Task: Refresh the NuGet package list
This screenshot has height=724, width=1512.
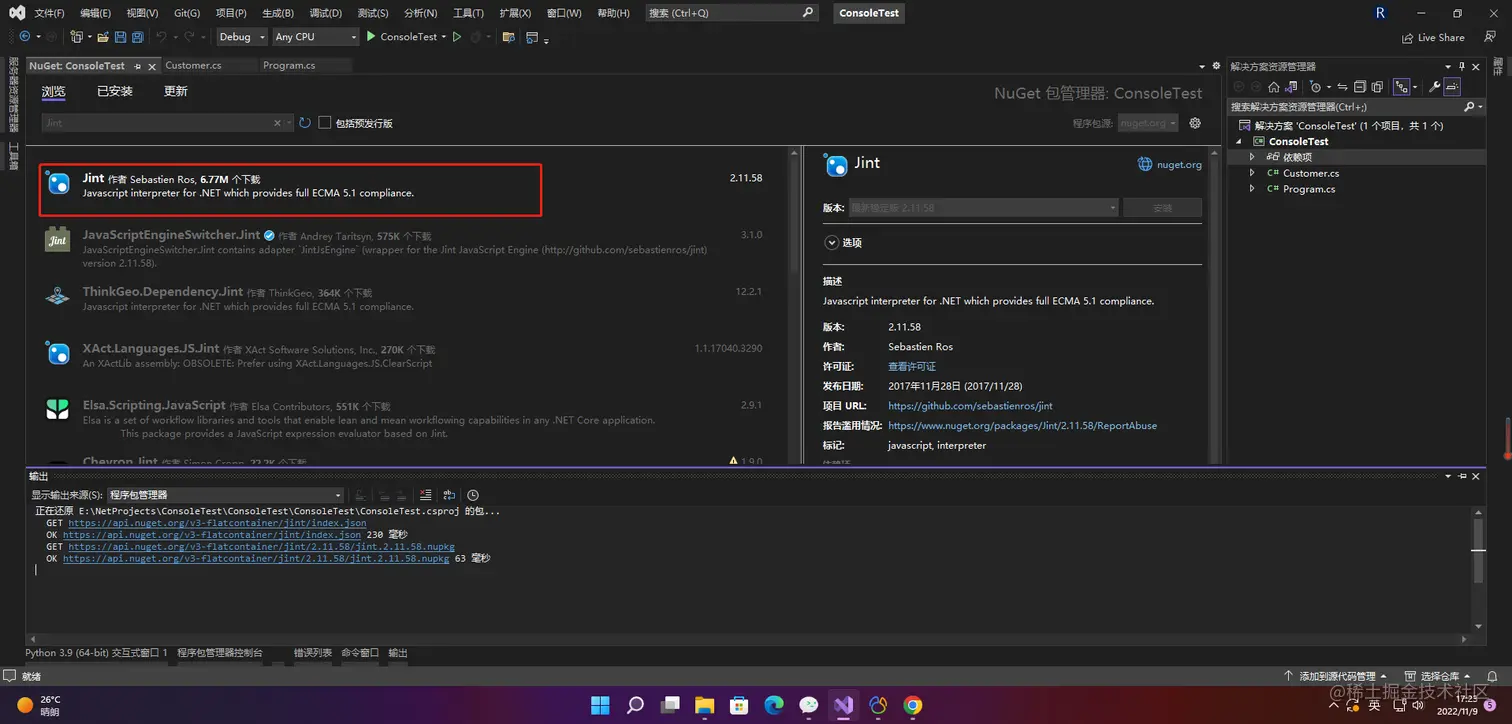Action: tap(305, 123)
